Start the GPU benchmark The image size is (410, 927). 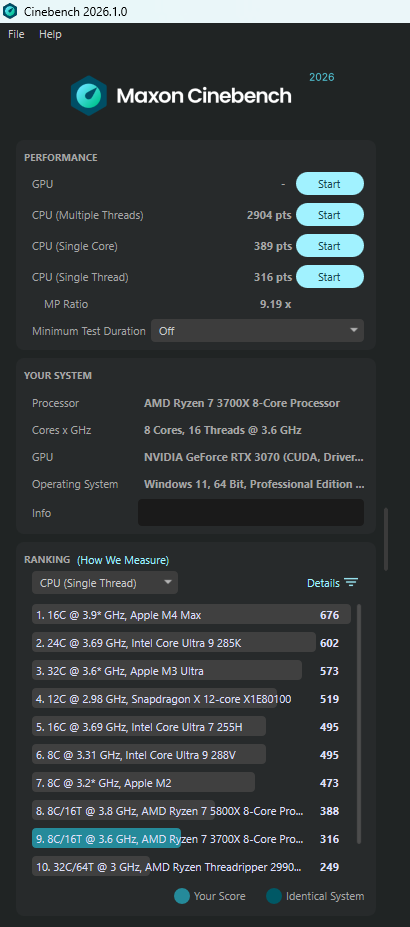[x=330, y=184]
